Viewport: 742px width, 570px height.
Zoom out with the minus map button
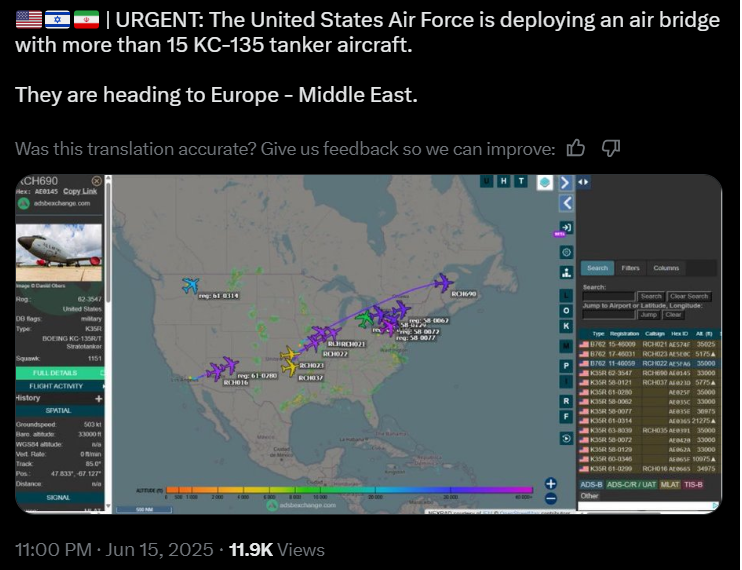(x=550, y=498)
